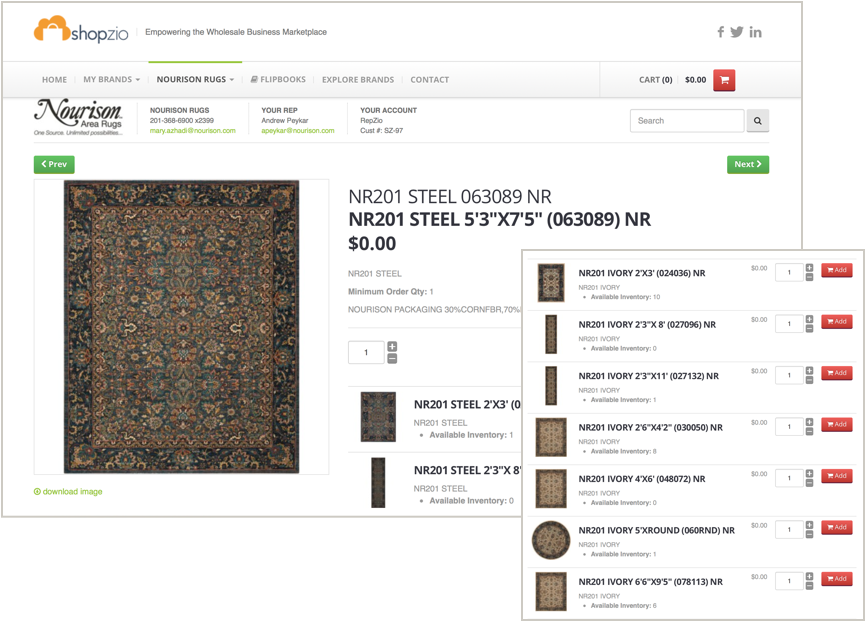Screen dimensions: 866x622
Task: Open the Twitter bird icon
Action: [737, 32]
